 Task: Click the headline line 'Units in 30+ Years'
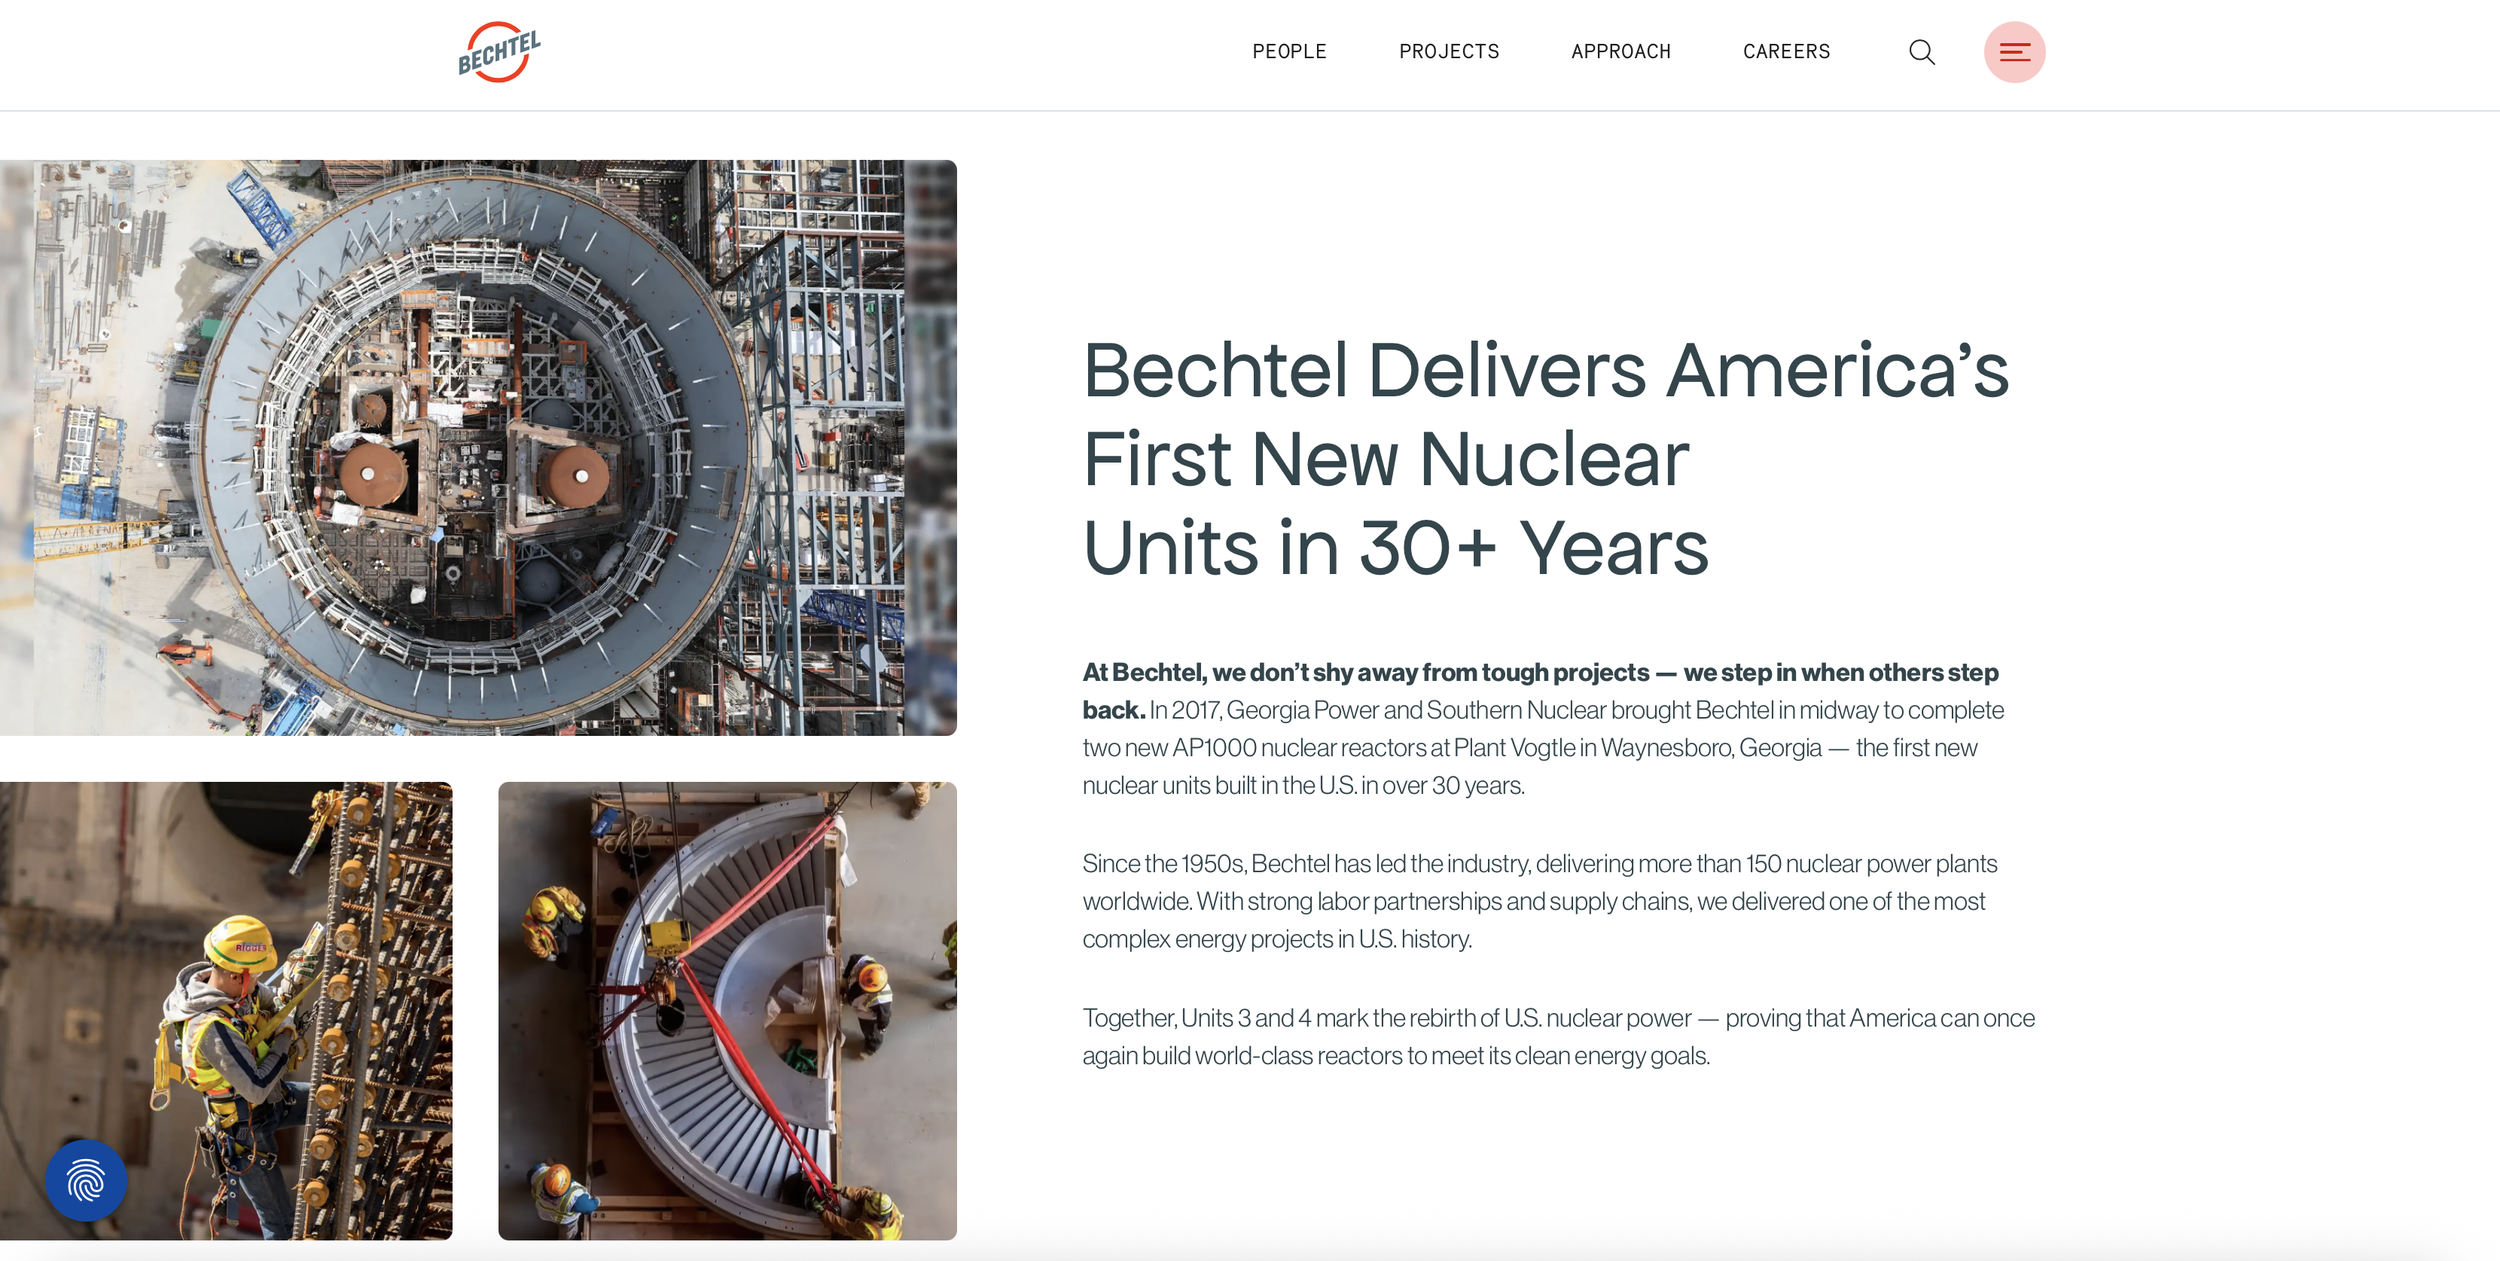coord(1395,548)
